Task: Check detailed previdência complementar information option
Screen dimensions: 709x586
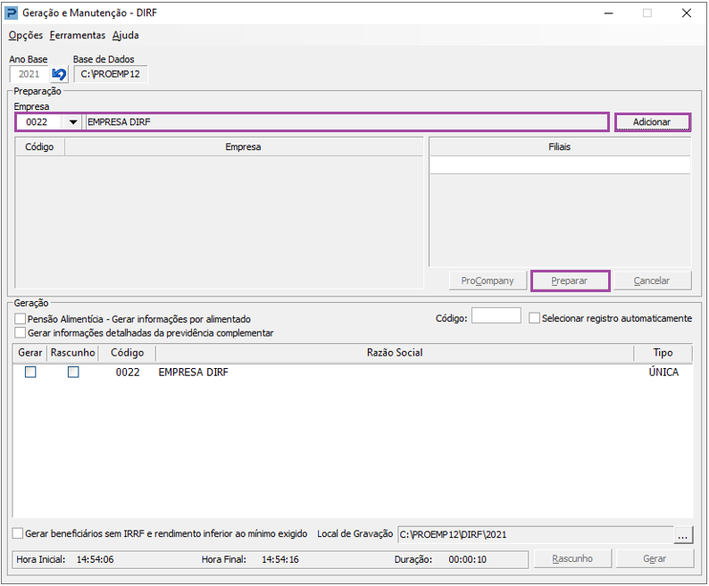Action: [21, 333]
